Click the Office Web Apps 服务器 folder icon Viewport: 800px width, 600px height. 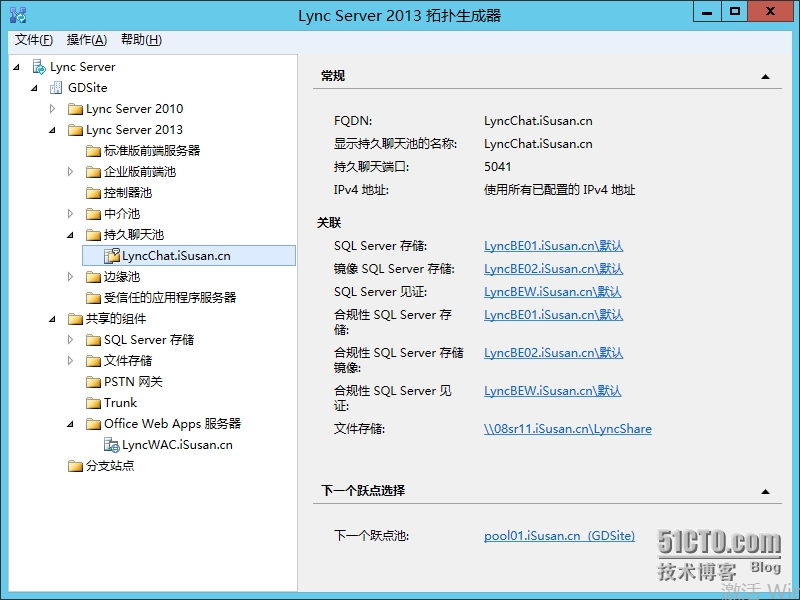pos(93,424)
